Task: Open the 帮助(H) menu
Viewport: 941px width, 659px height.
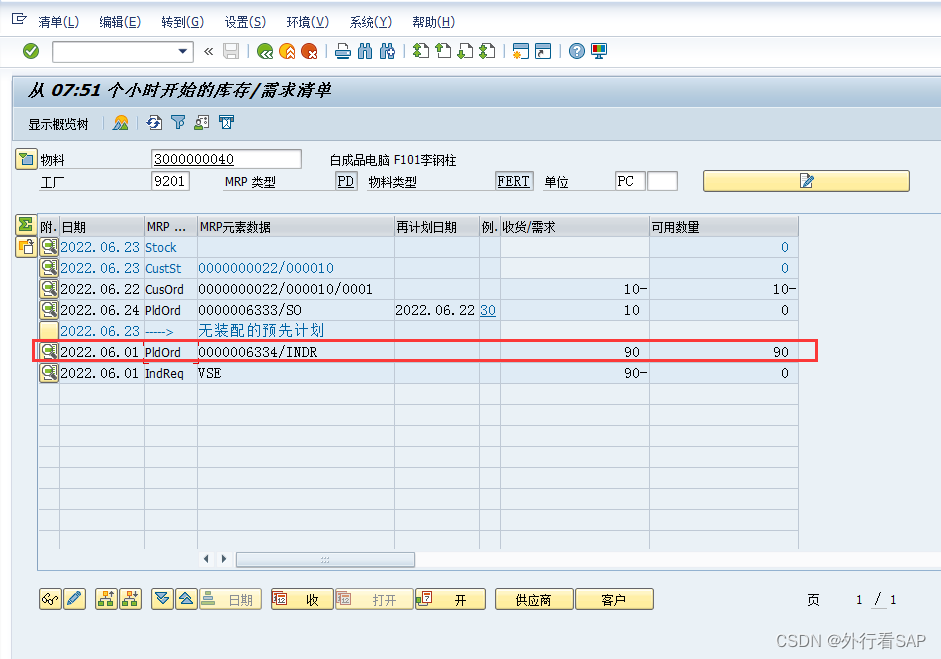Action: click(x=433, y=22)
